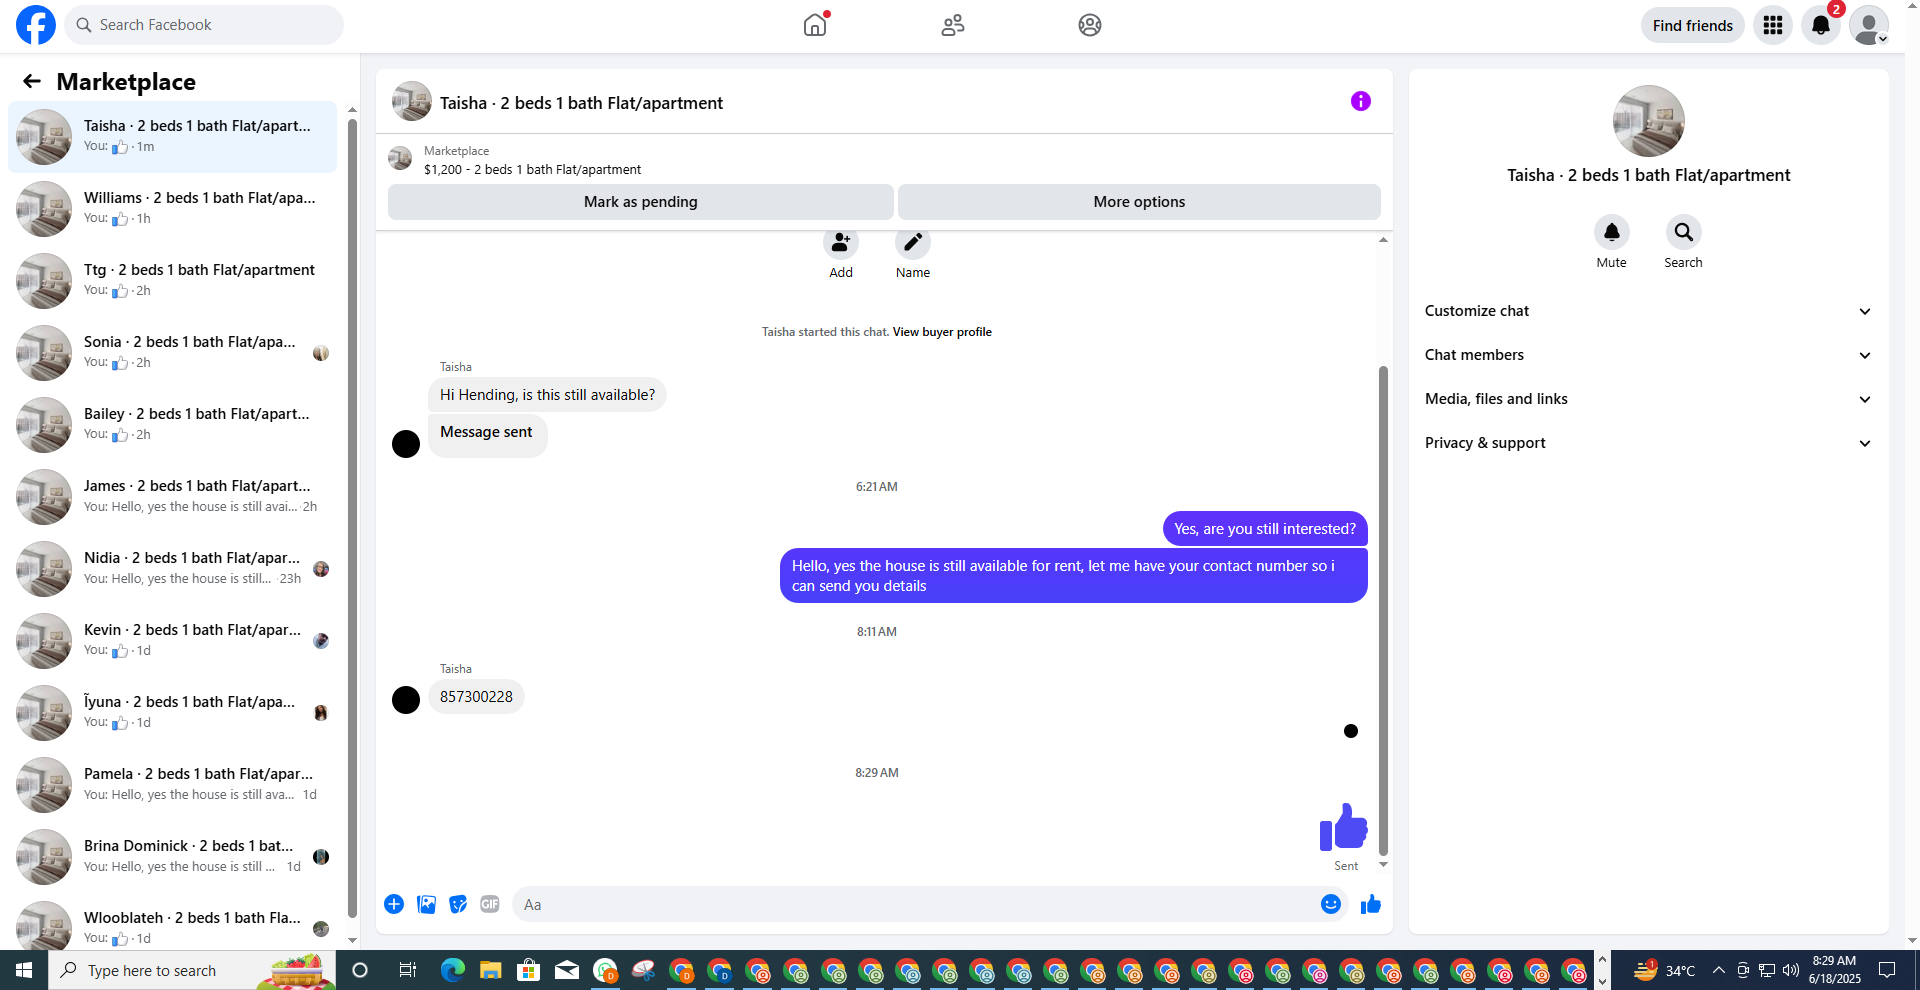Viewport: 1920px width, 990px height.
Task: Click the Add people icon
Action: [x=841, y=243]
